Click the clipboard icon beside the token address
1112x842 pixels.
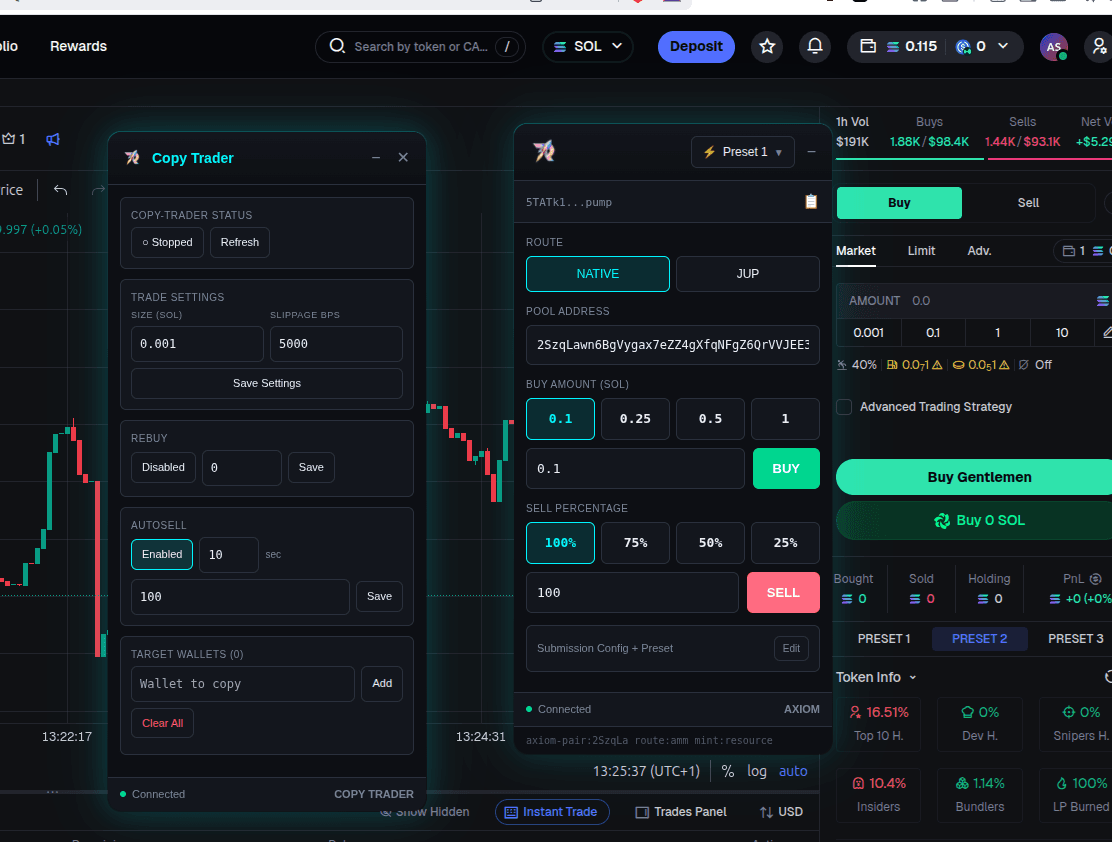[810, 201]
